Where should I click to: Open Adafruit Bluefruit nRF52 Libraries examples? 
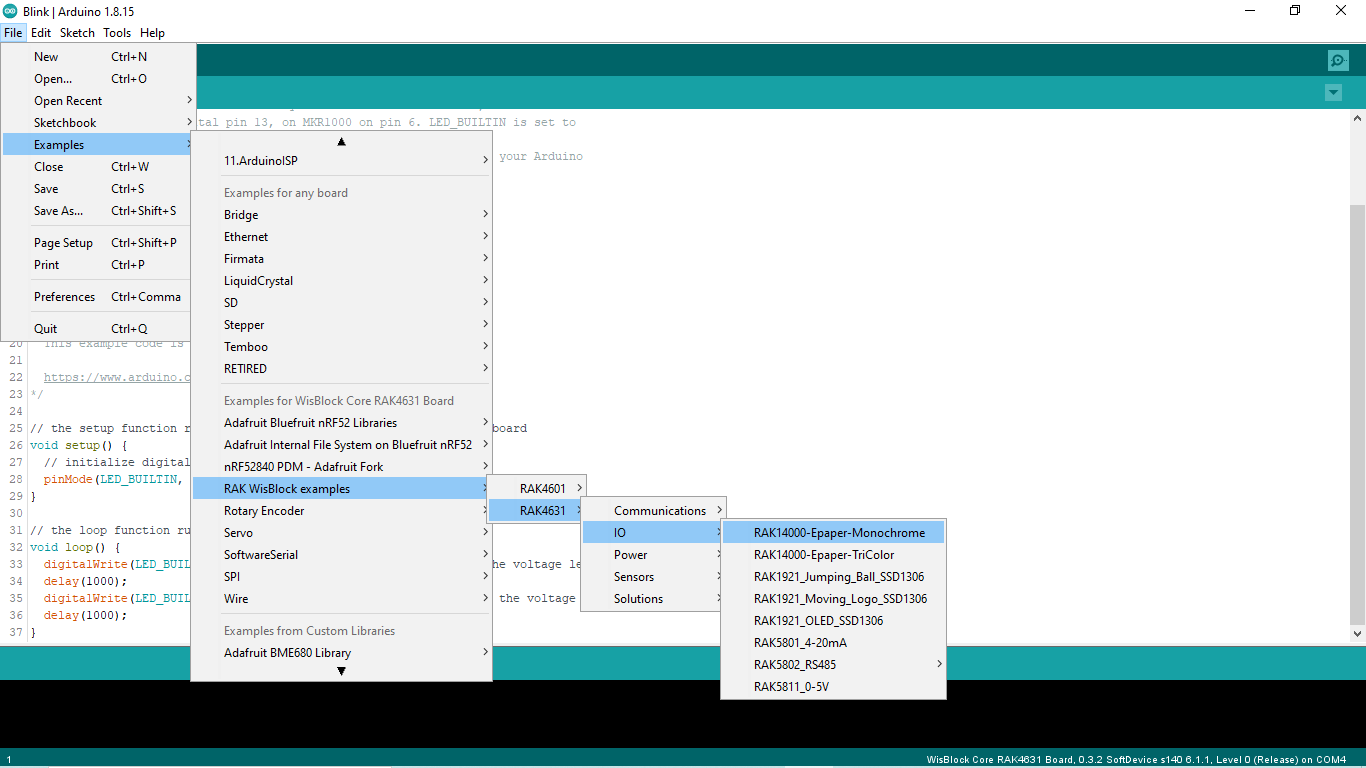342,423
